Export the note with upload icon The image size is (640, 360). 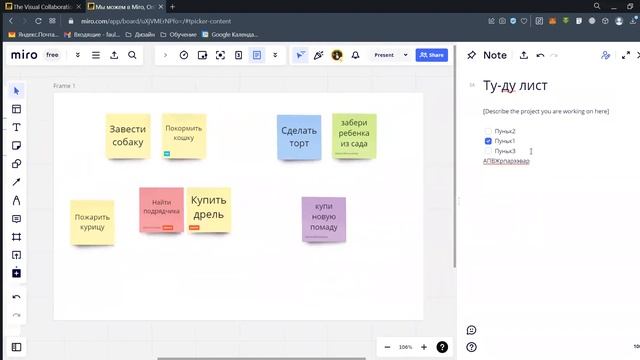(524, 55)
